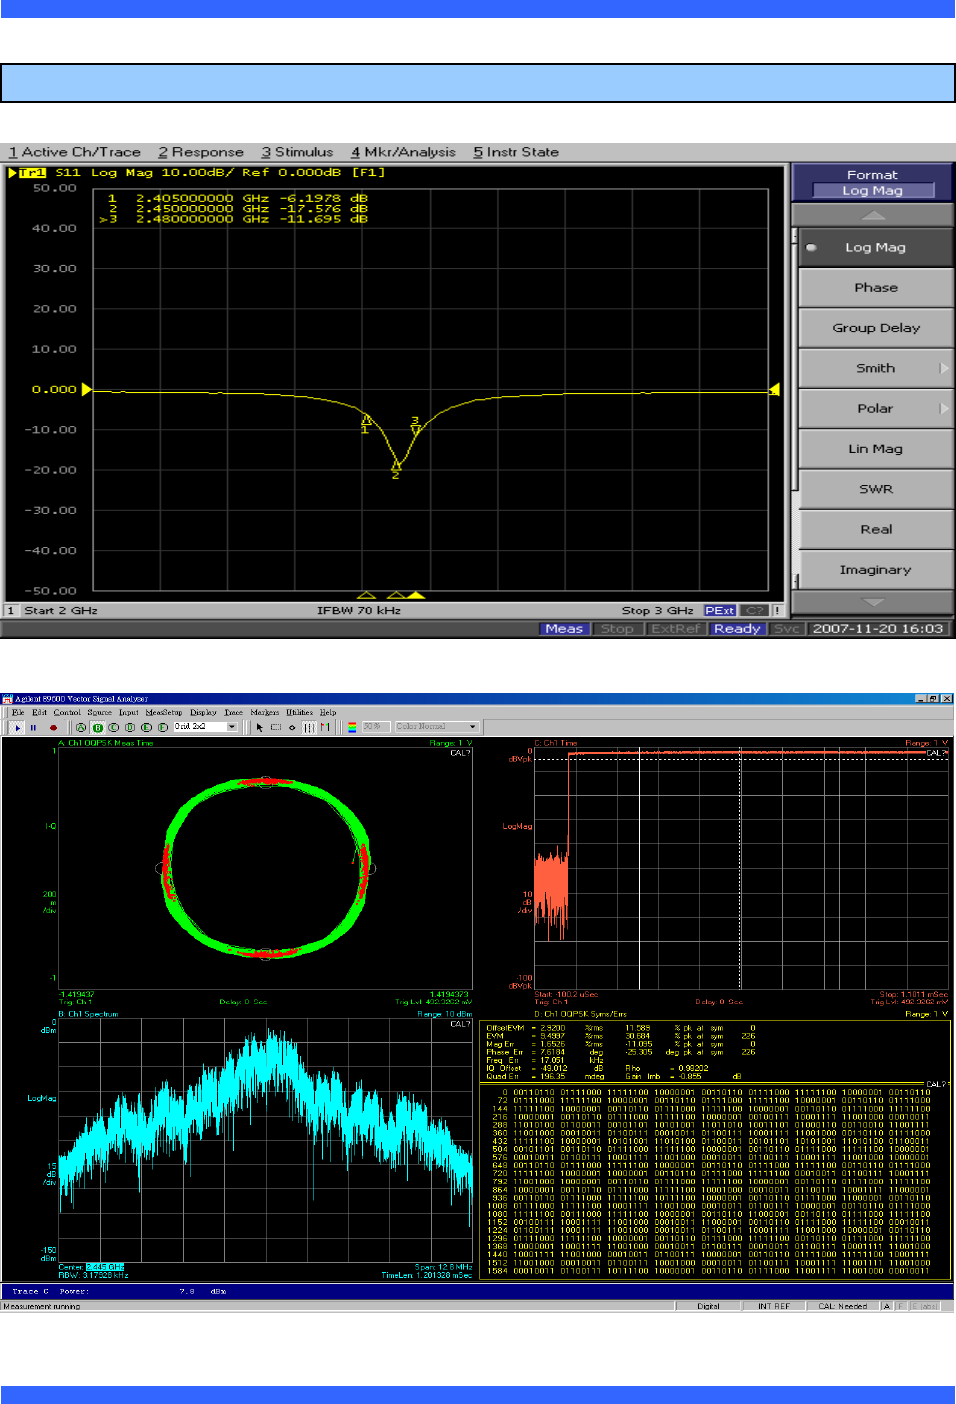Pause the measurement with the pause icon

pos(33,727)
